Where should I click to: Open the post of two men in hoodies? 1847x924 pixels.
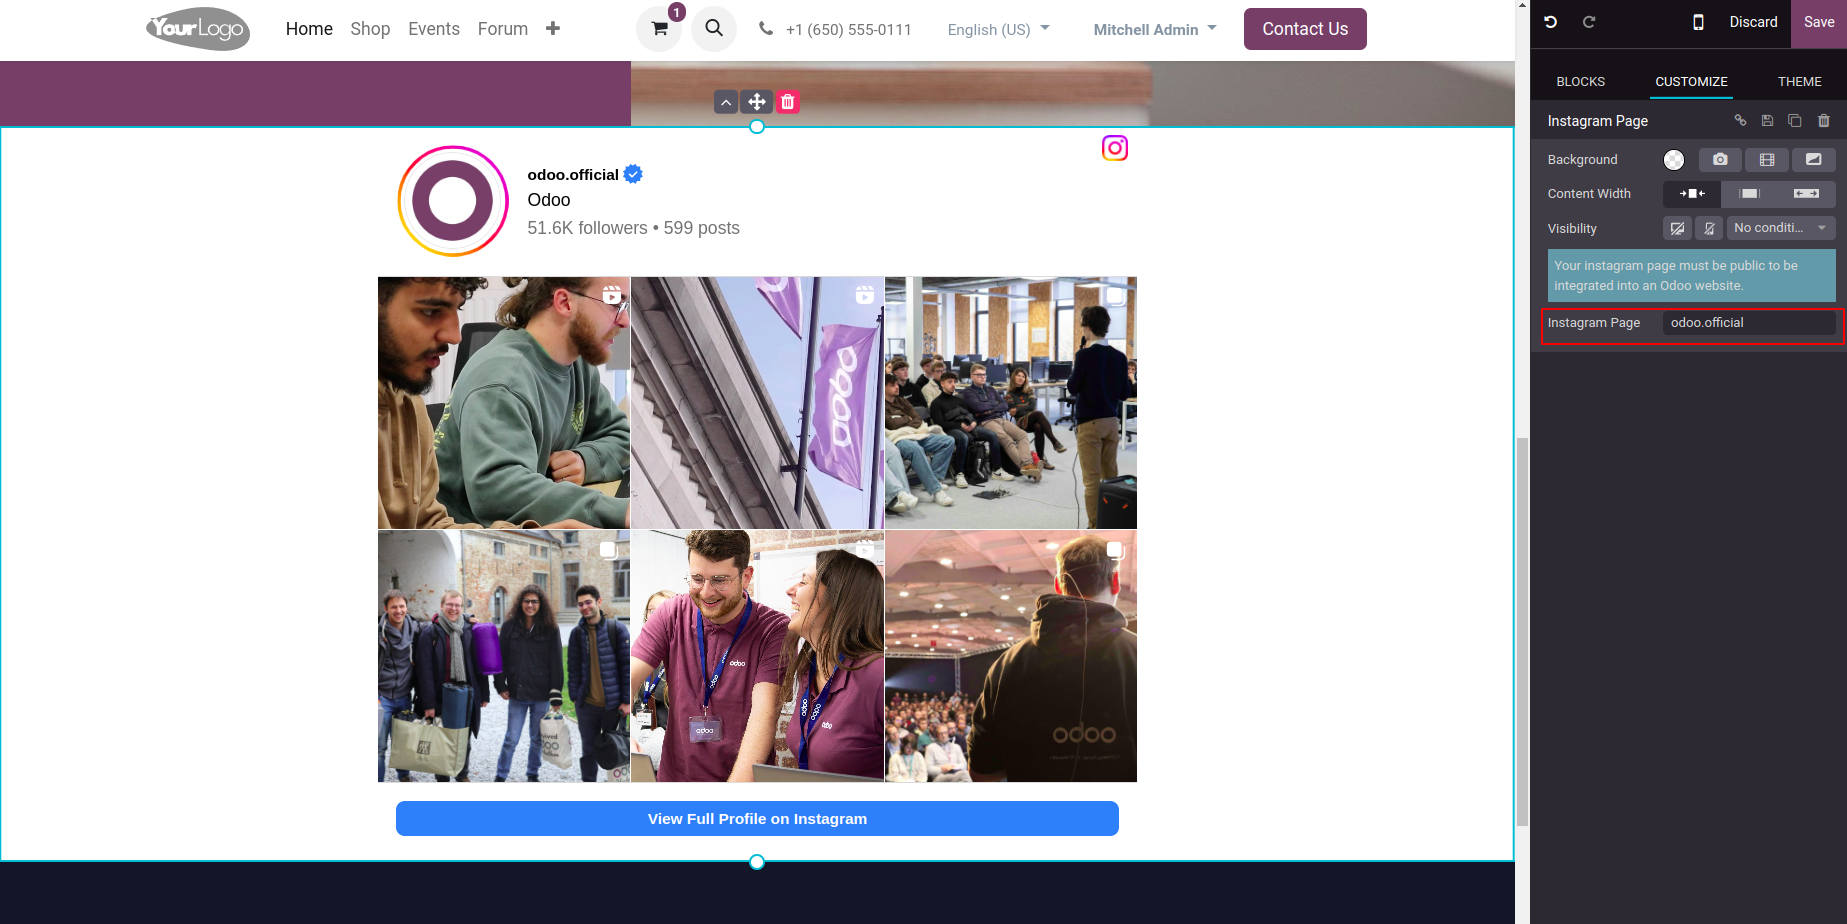click(x=504, y=403)
